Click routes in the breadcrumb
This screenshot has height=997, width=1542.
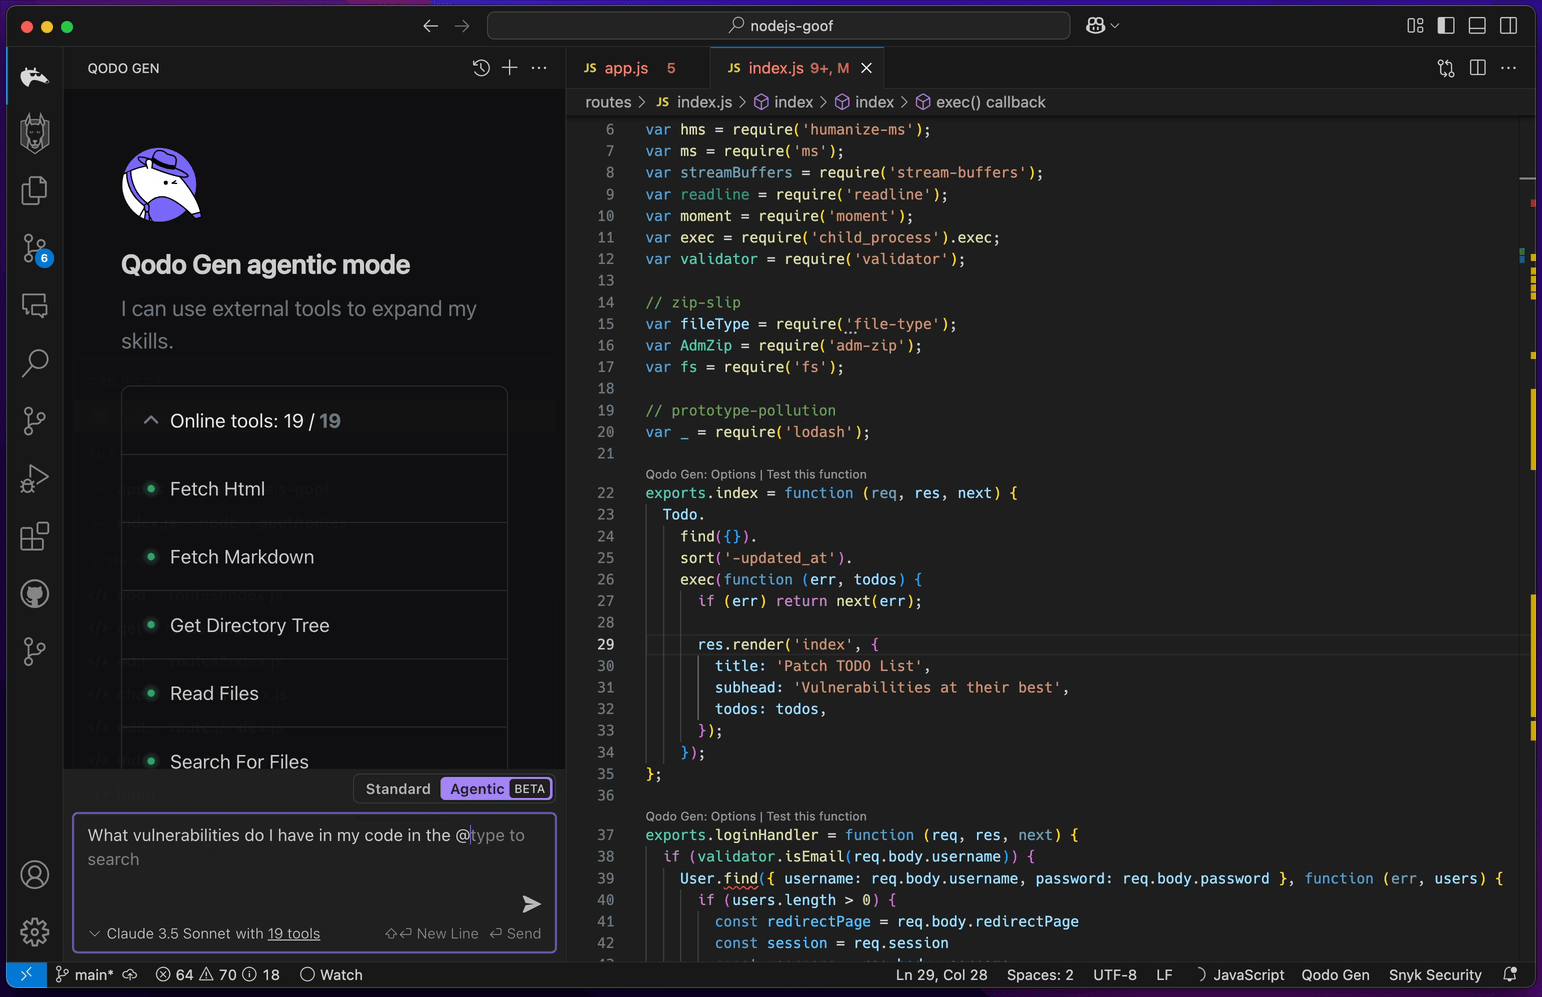pyautogui.click(x=608, y=102)
